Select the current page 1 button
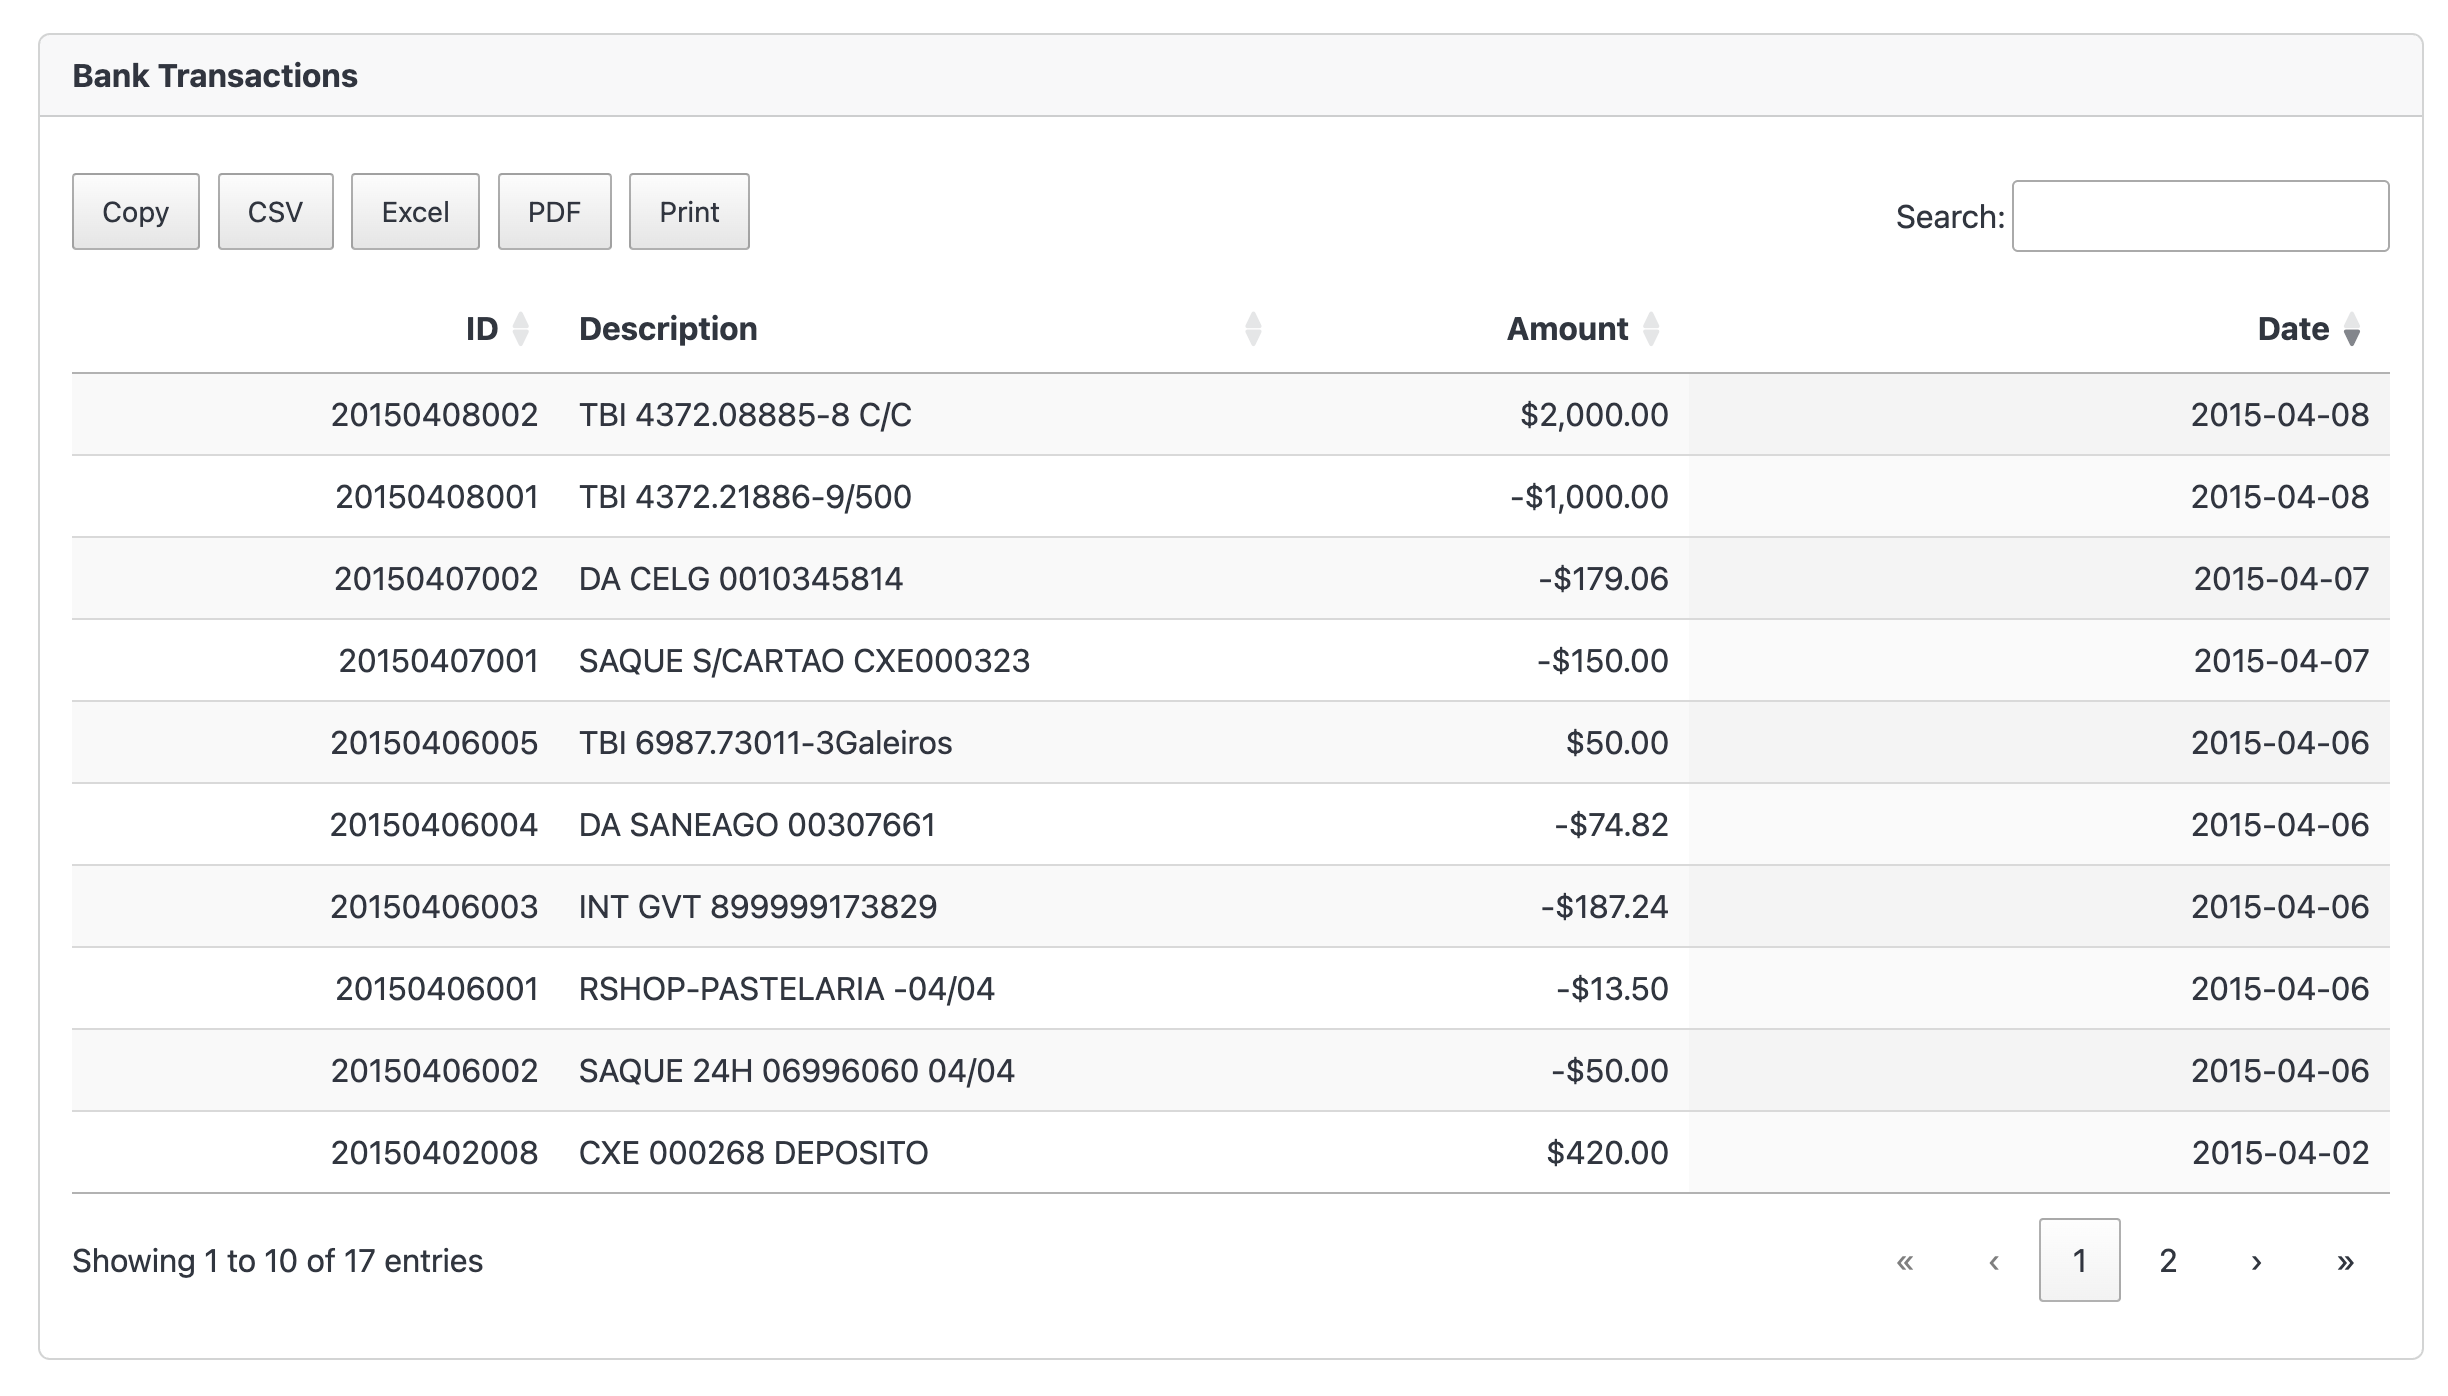Viewport: 2448px width, 1396px height. [2079, 1262]
